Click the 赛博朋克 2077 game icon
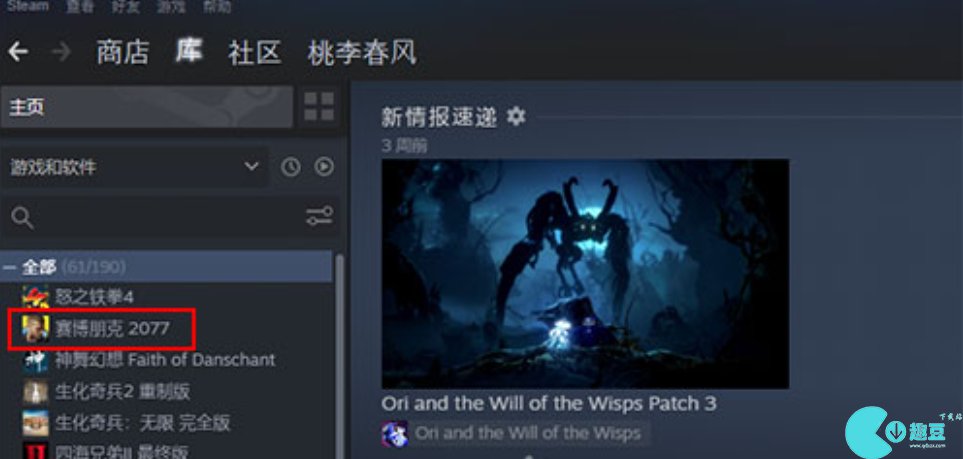Viewport: 963px width, 459px height. point(36,329)
